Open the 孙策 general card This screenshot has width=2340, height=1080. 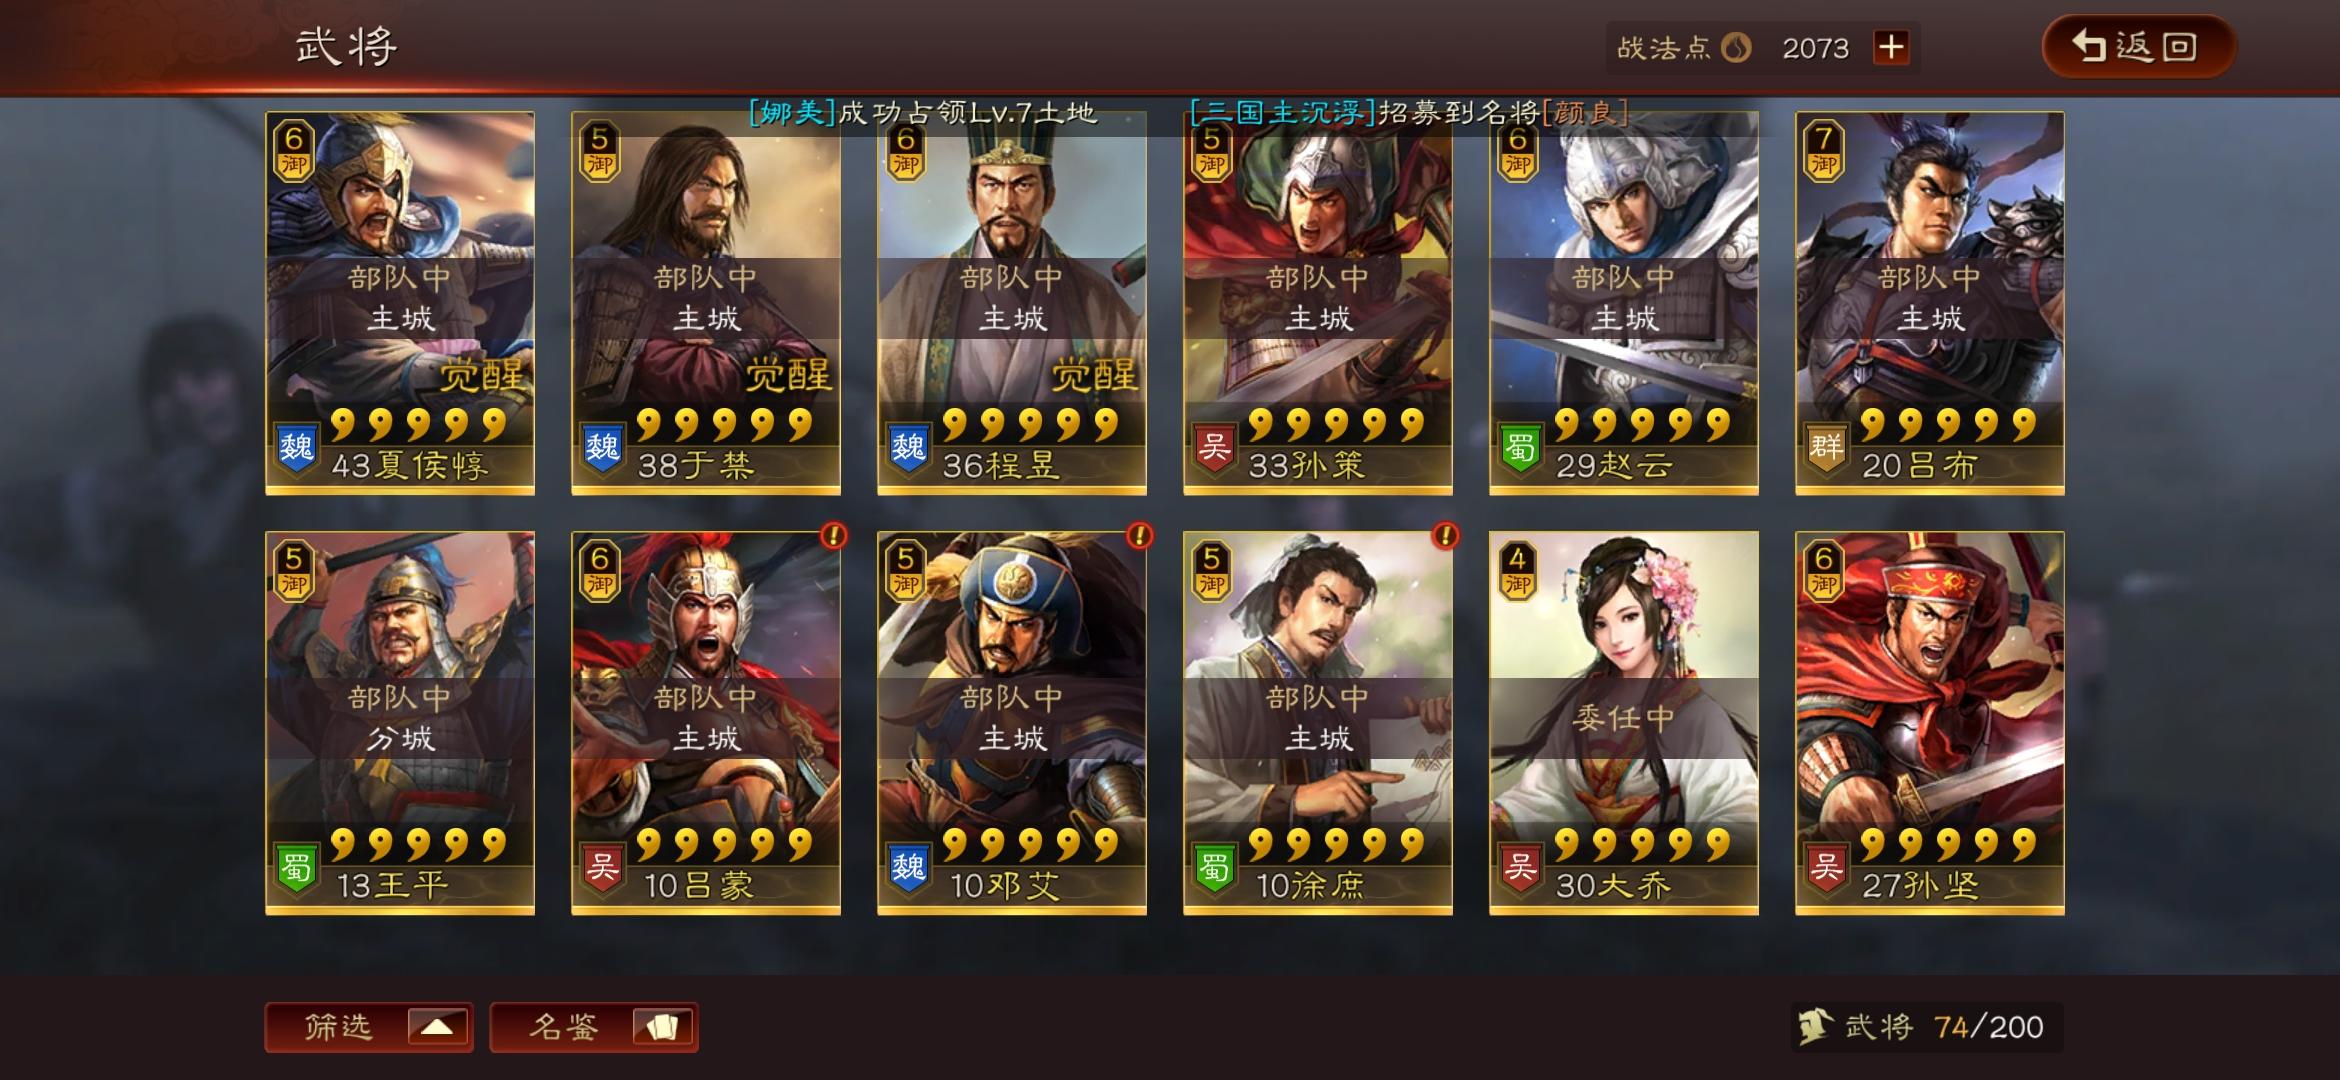pyautogui.click(x=1318, y=303)
